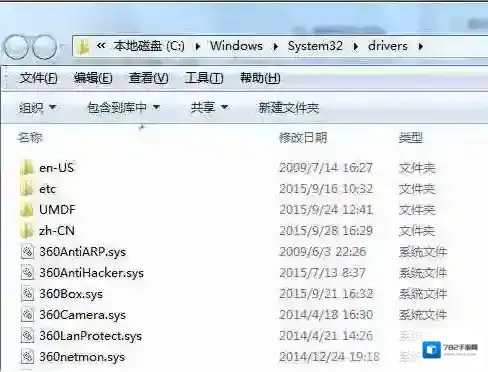The width and height of the screenshot is (488, 372).
Task: Click the 新建文件夹 button
Action: (x=289, y=108)
